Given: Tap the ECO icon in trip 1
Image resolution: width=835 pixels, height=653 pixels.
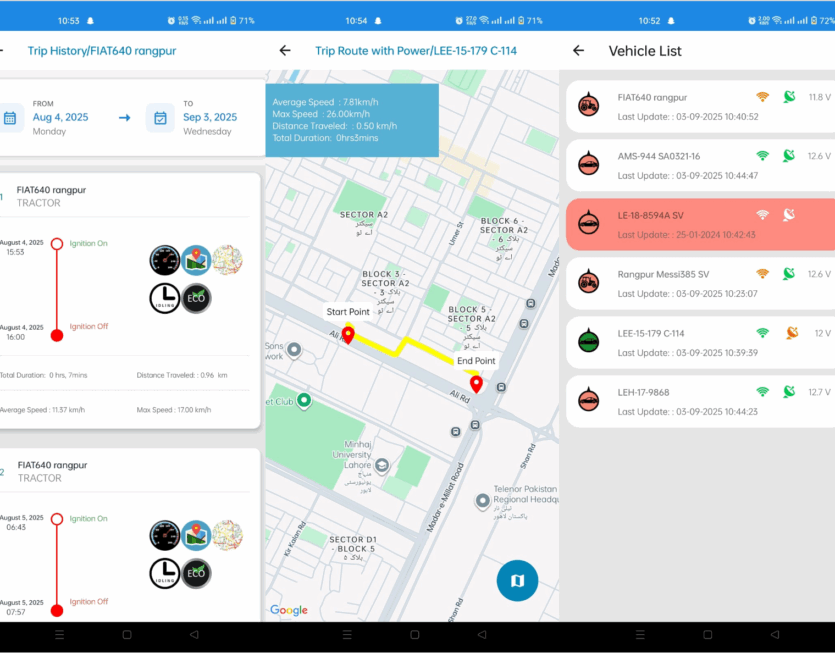Looking at the screenshot, I should 196,298.
